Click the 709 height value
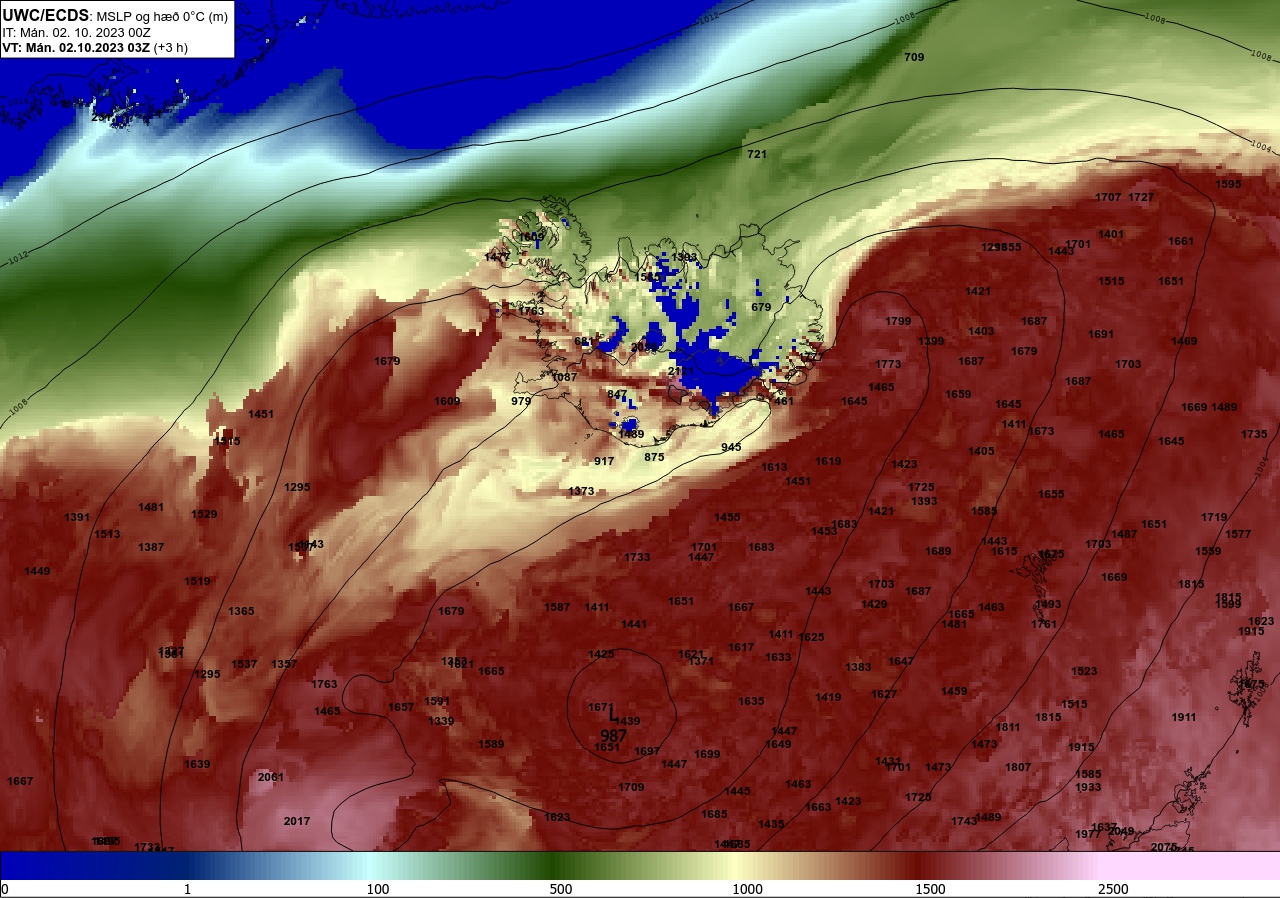1280x898 pixels. (914, 57)
